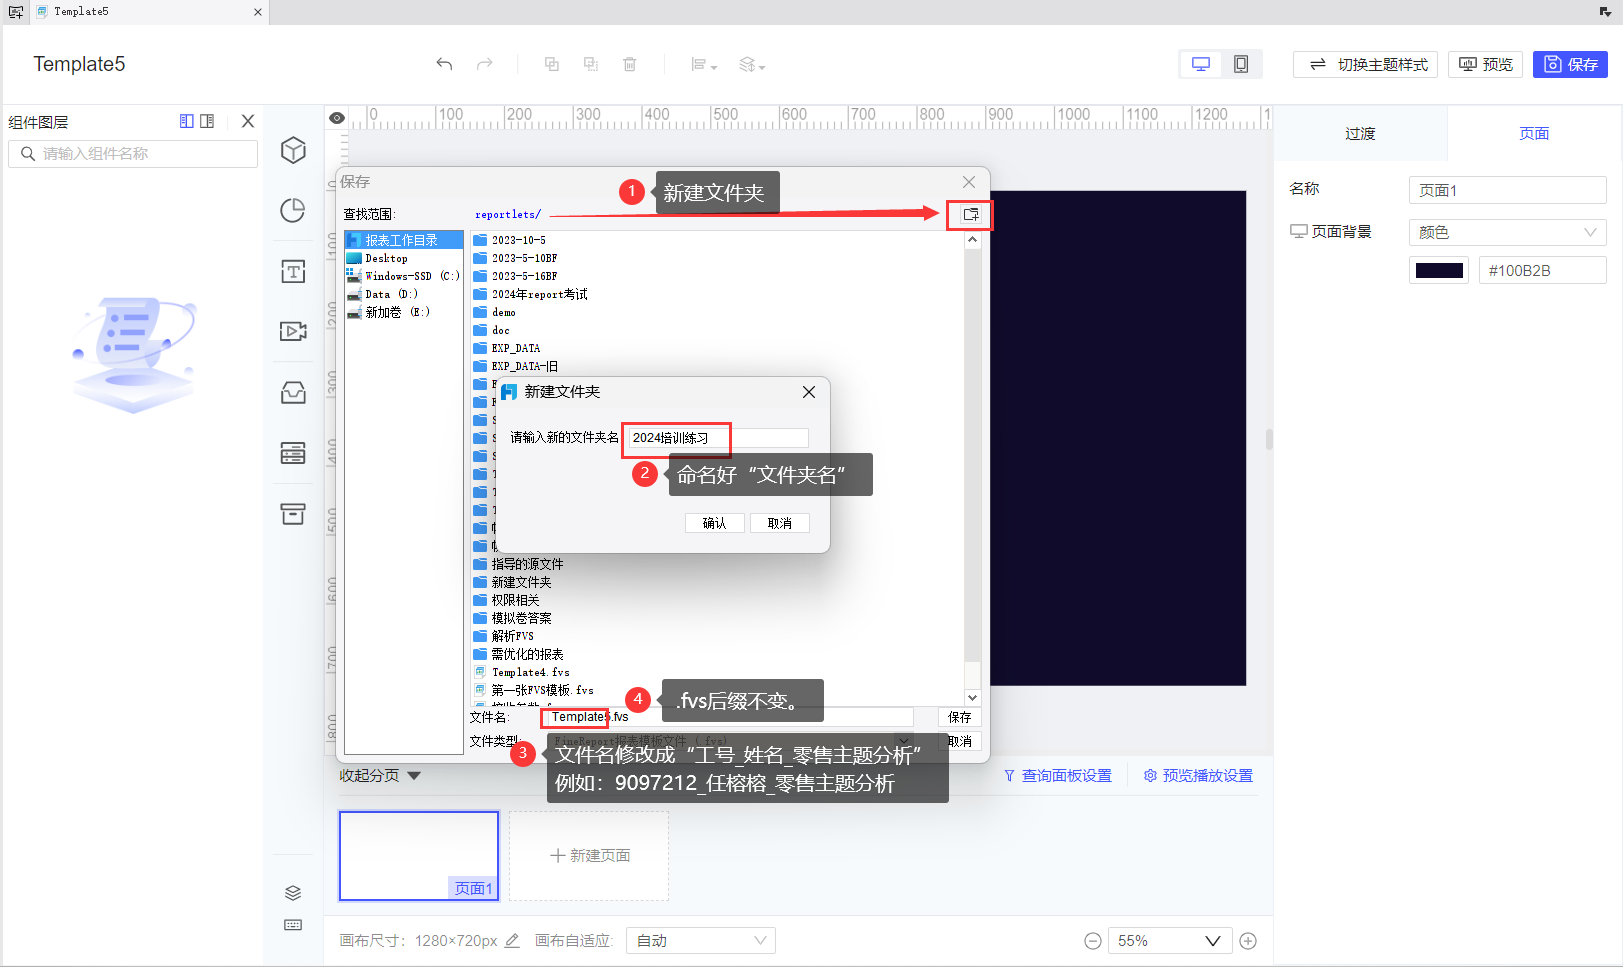Image resolution: width=1623 pixels, height=967 pixels.
Task: Focus the component name search field
Action: coord(133,154)
